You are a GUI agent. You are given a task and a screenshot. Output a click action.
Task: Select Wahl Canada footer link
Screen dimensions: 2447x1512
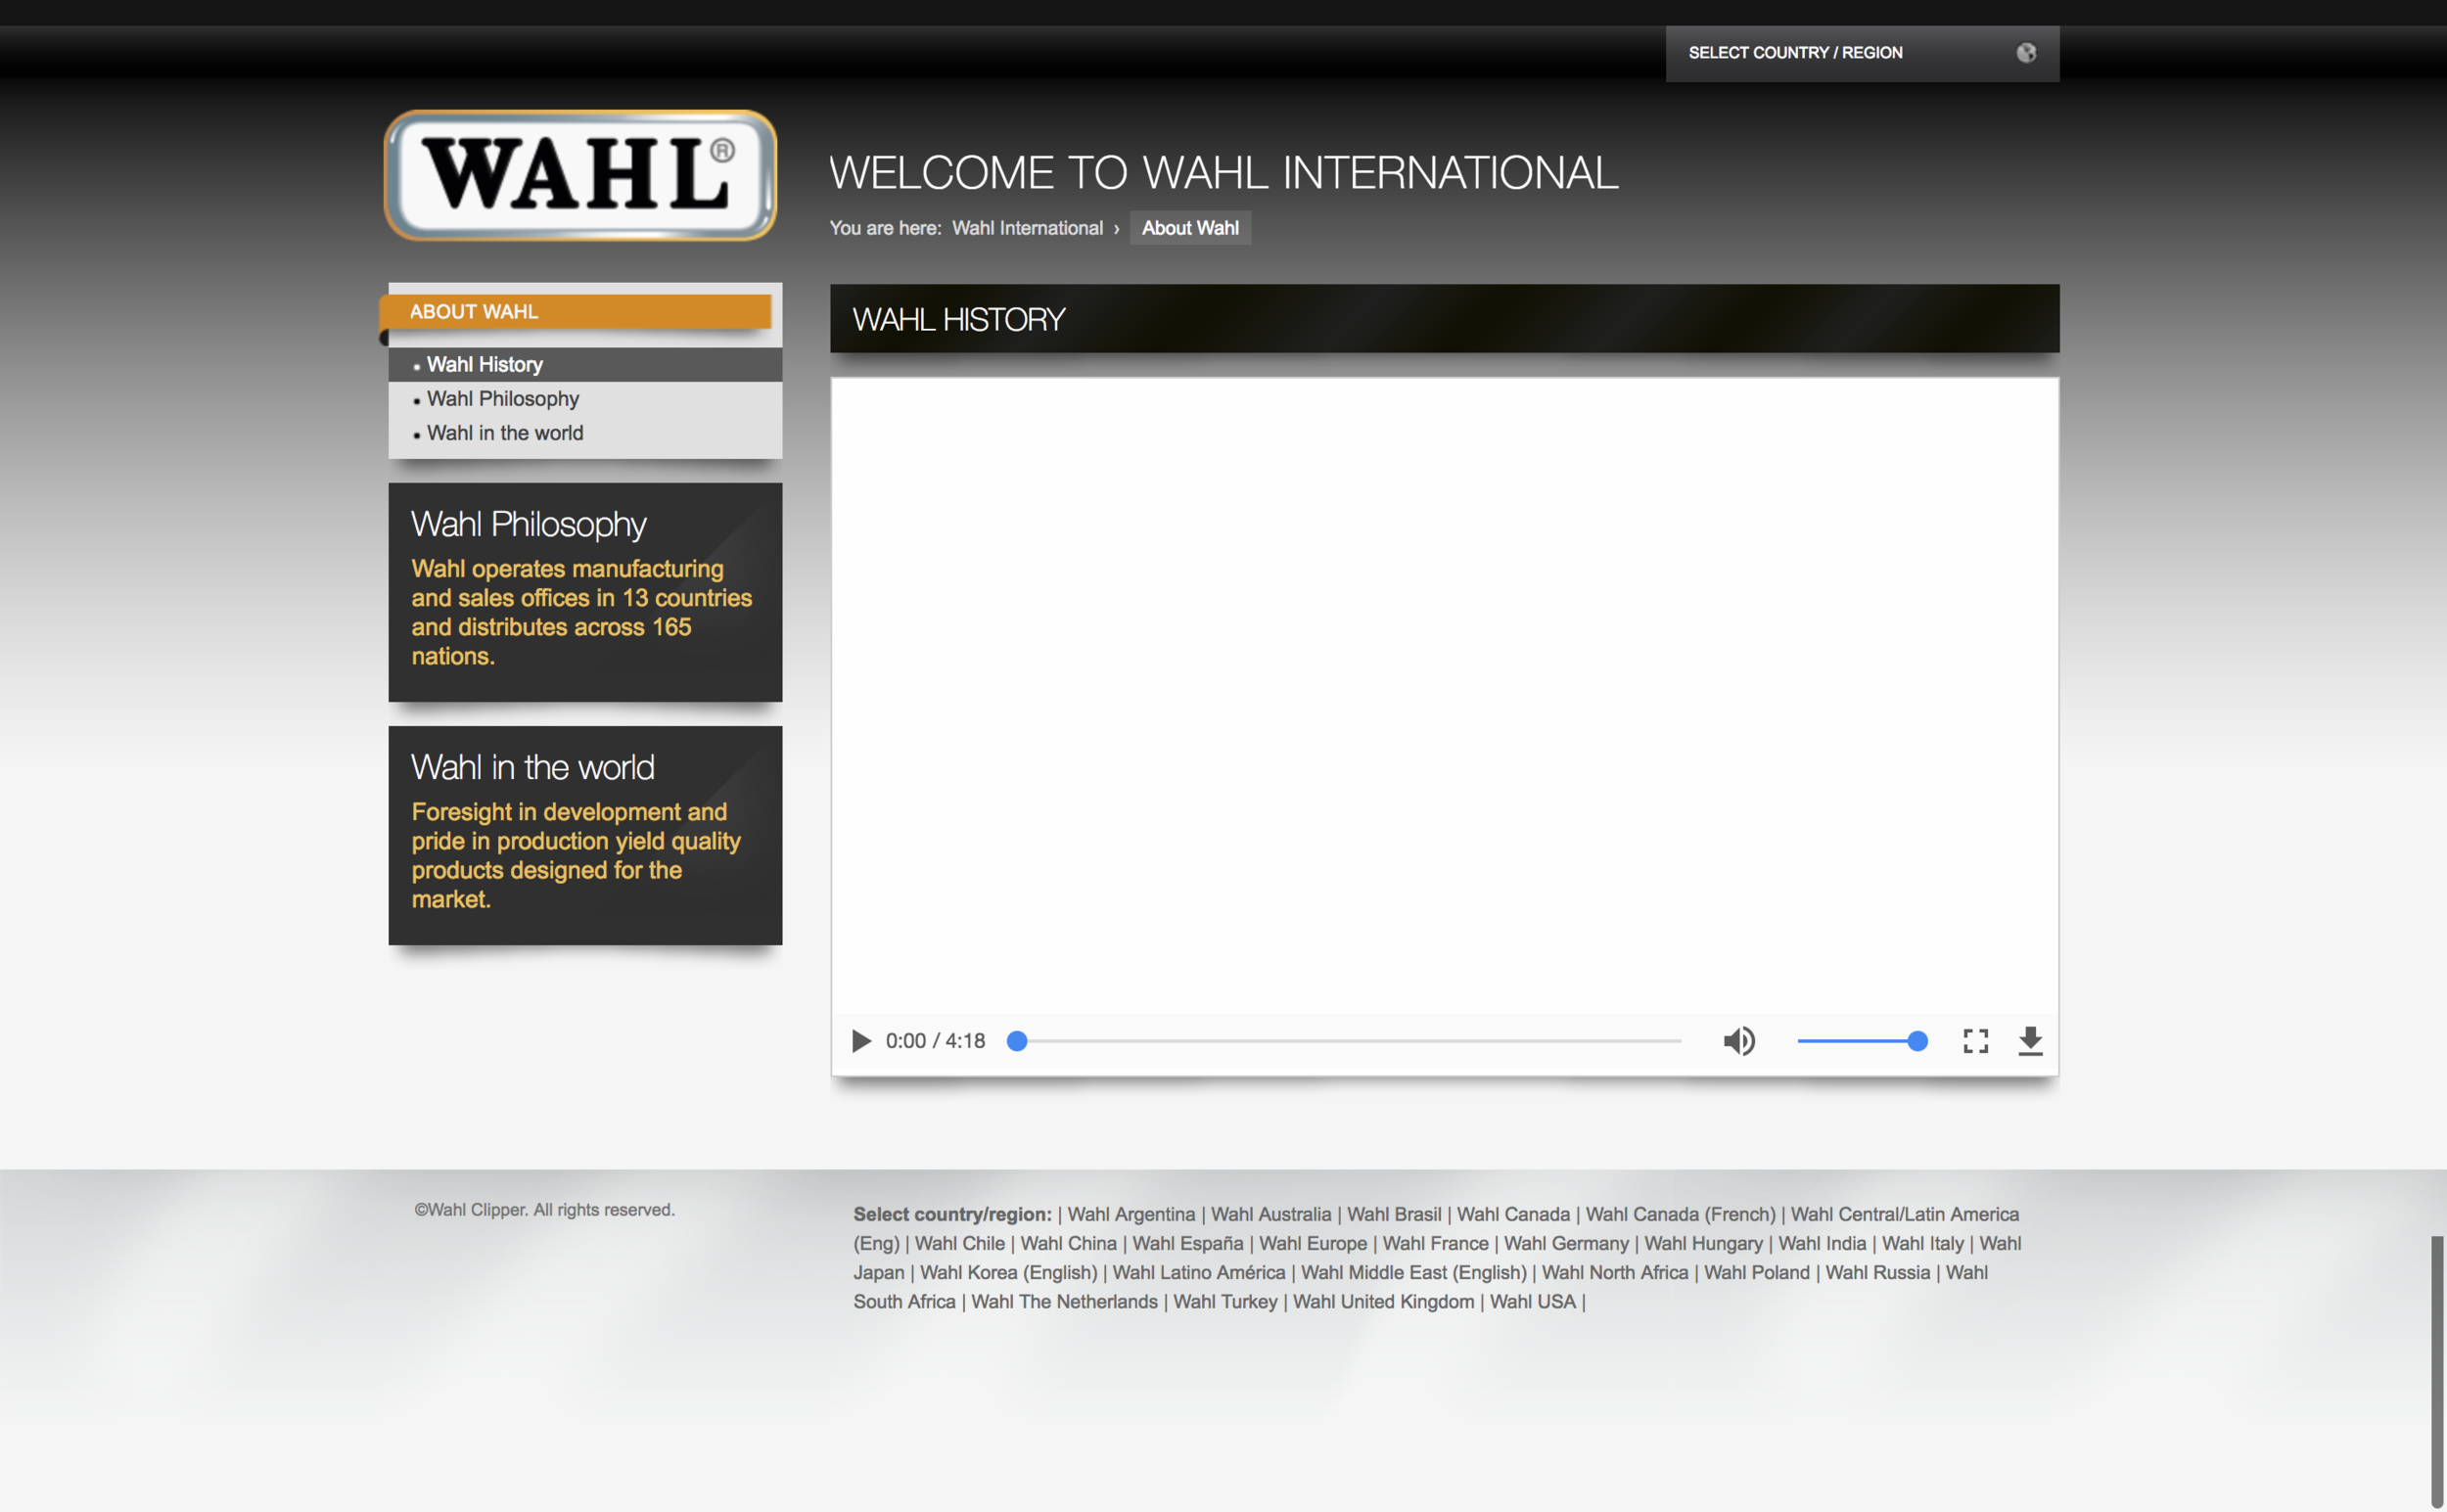click(1513, 1214)
